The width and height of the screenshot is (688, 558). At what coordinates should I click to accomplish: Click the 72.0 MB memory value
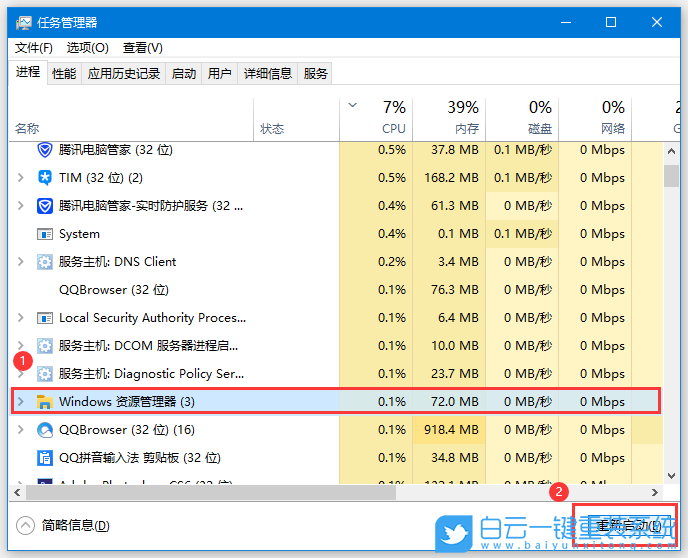click(455, 402)
